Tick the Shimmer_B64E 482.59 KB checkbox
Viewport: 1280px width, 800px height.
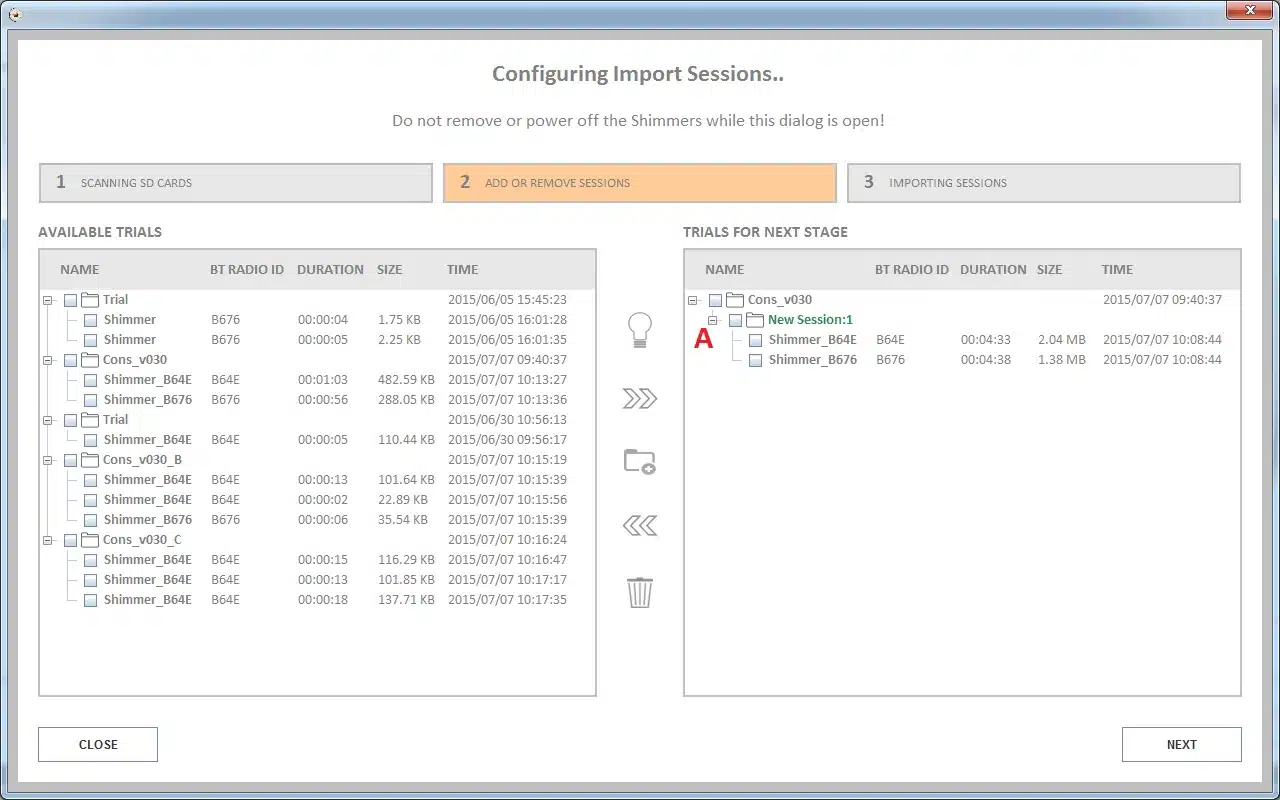point(90,380)
